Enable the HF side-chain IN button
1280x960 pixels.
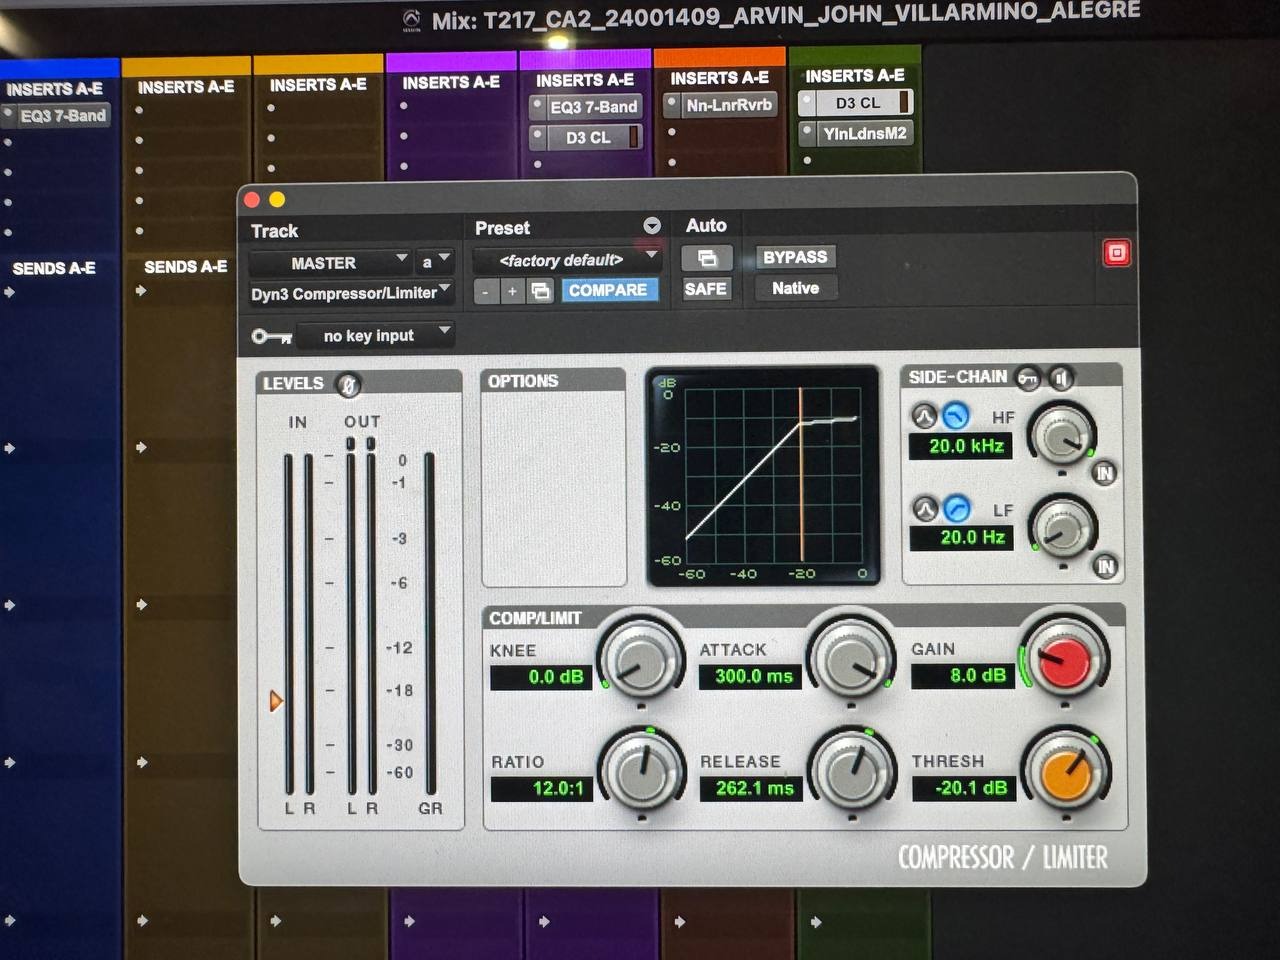1104,473
